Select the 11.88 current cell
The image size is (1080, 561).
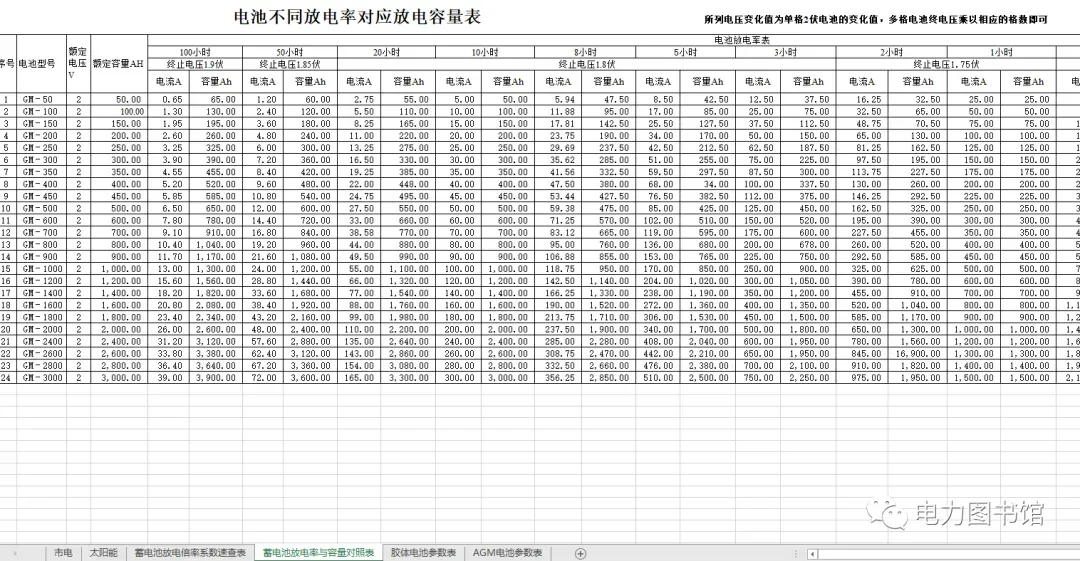558,112
